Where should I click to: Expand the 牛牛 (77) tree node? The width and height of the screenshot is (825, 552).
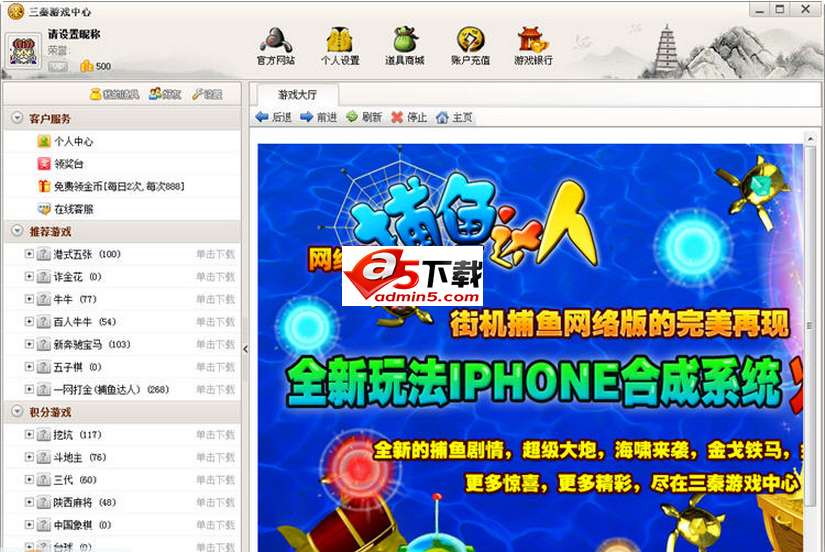pyautogui.click(x=29, y=299)
